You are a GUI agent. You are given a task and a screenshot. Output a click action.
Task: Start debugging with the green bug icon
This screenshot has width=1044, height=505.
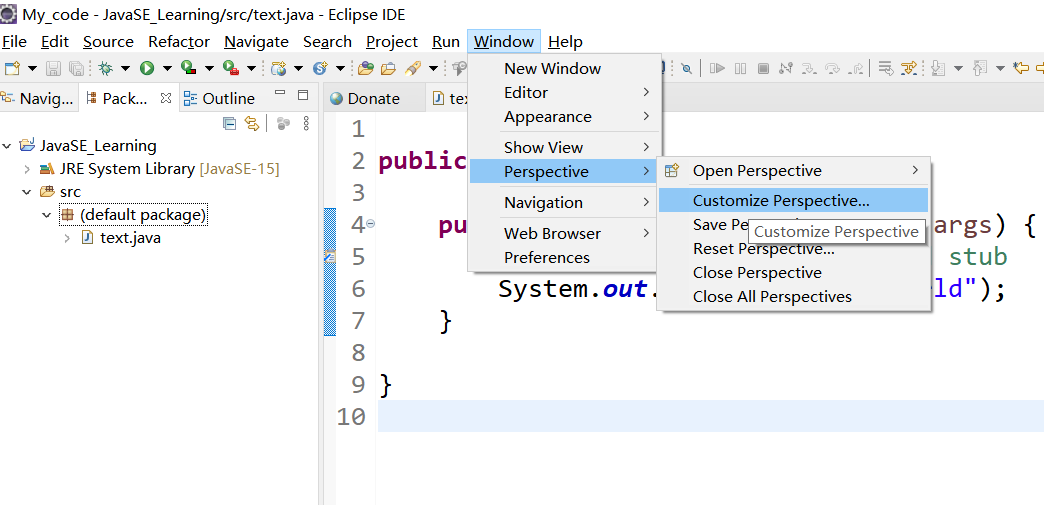(105, 68)
